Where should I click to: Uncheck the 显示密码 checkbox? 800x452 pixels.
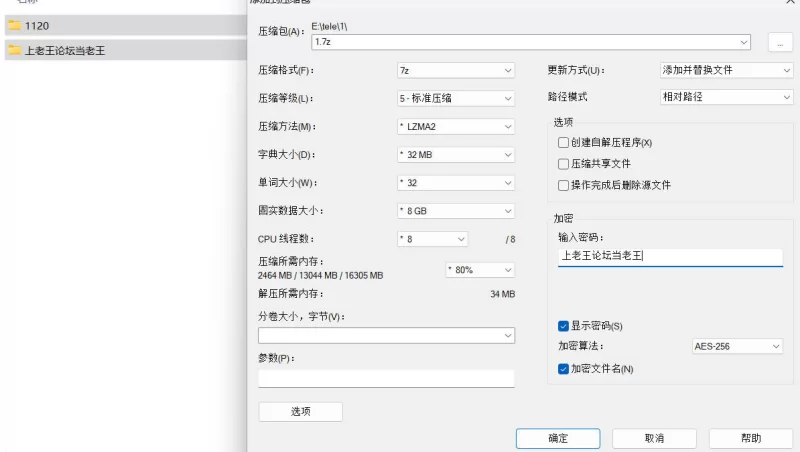(x=564, y=326)
